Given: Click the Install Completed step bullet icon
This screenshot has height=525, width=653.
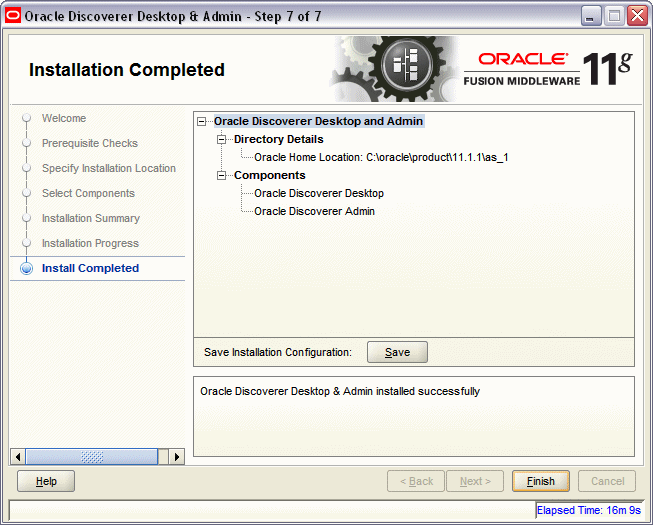Looking at the screenshot, I should 27,269.
